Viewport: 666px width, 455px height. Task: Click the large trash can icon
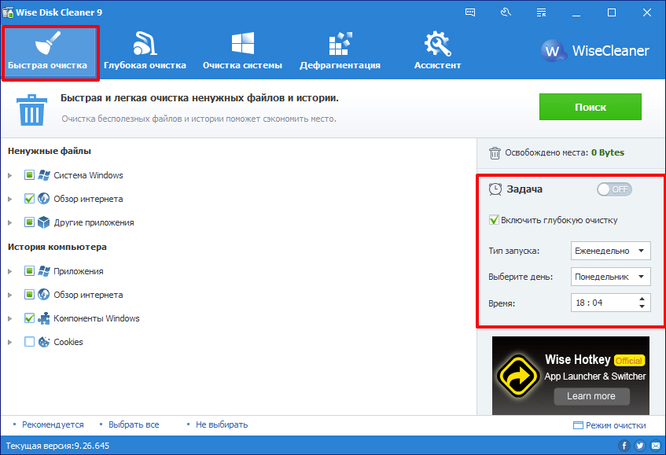[32, 110]
